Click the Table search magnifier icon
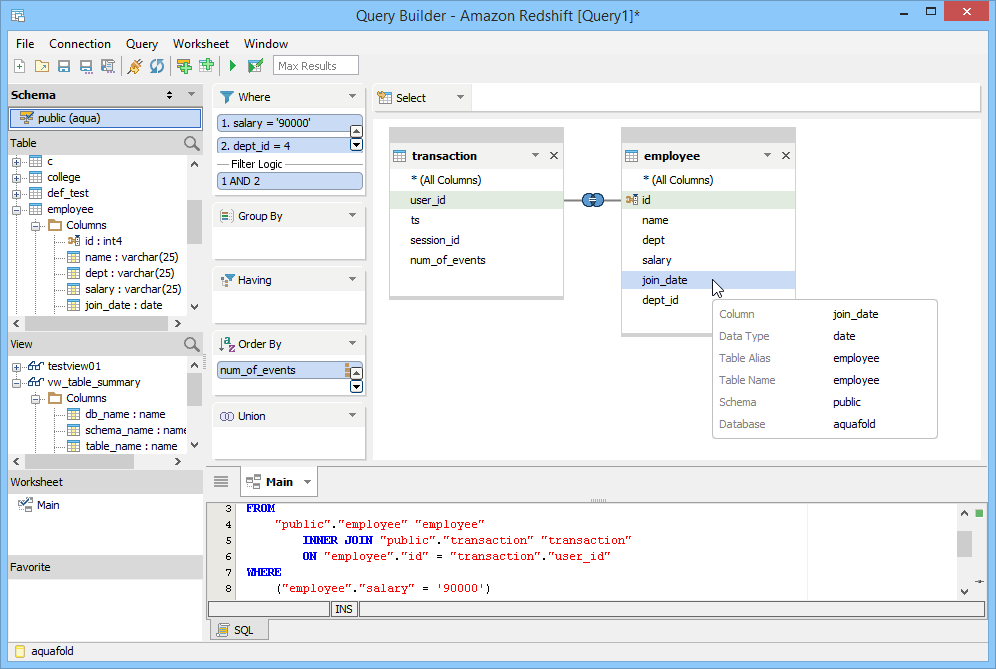 point(191,143)
